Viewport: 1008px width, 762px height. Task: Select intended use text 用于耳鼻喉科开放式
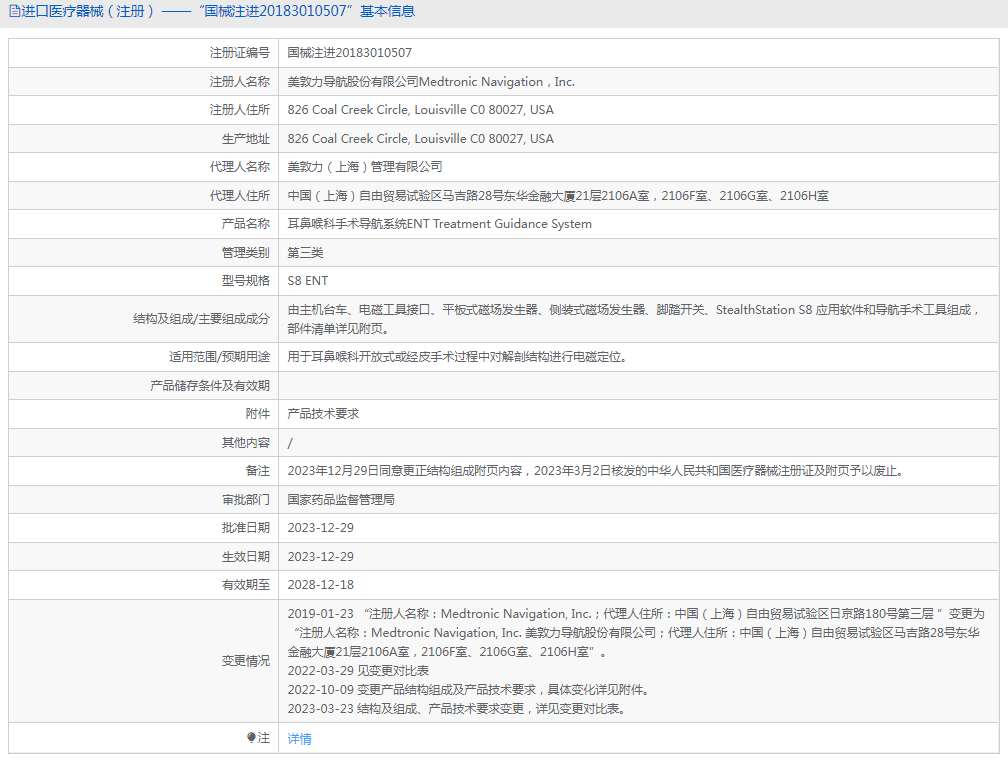(x=457, y=357)
